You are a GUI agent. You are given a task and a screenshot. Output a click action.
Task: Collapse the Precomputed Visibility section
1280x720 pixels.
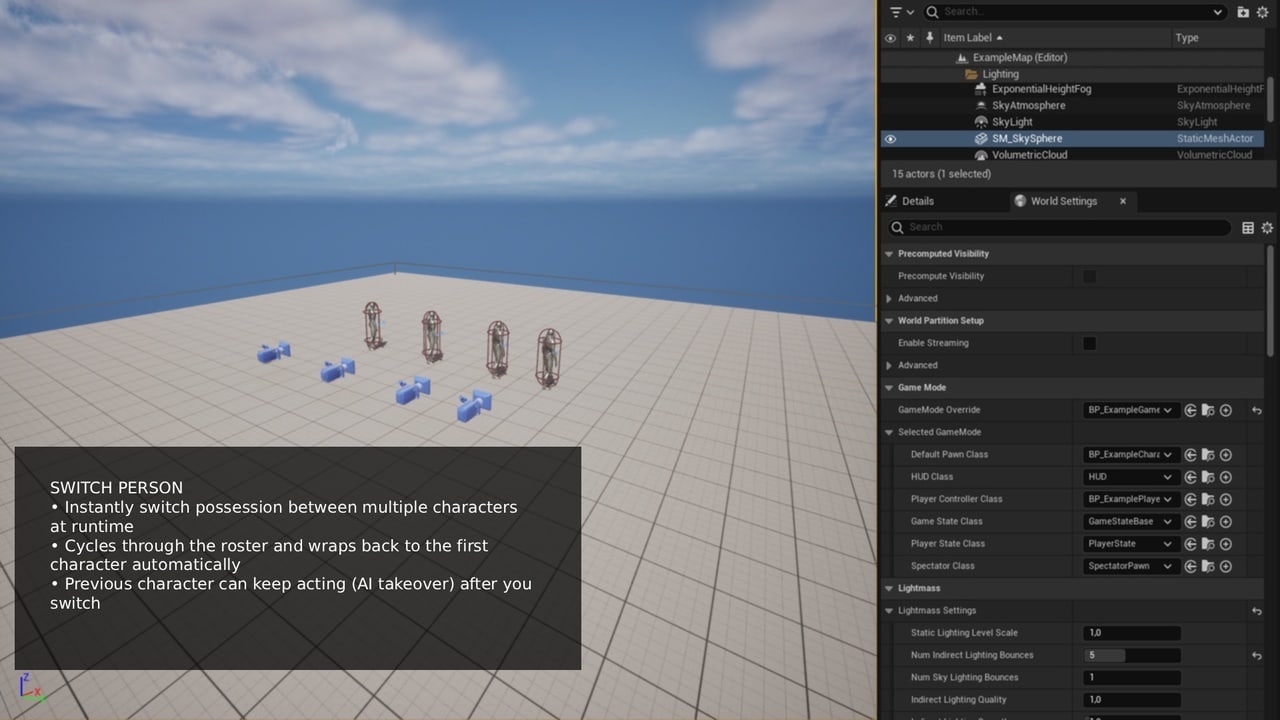889,254
